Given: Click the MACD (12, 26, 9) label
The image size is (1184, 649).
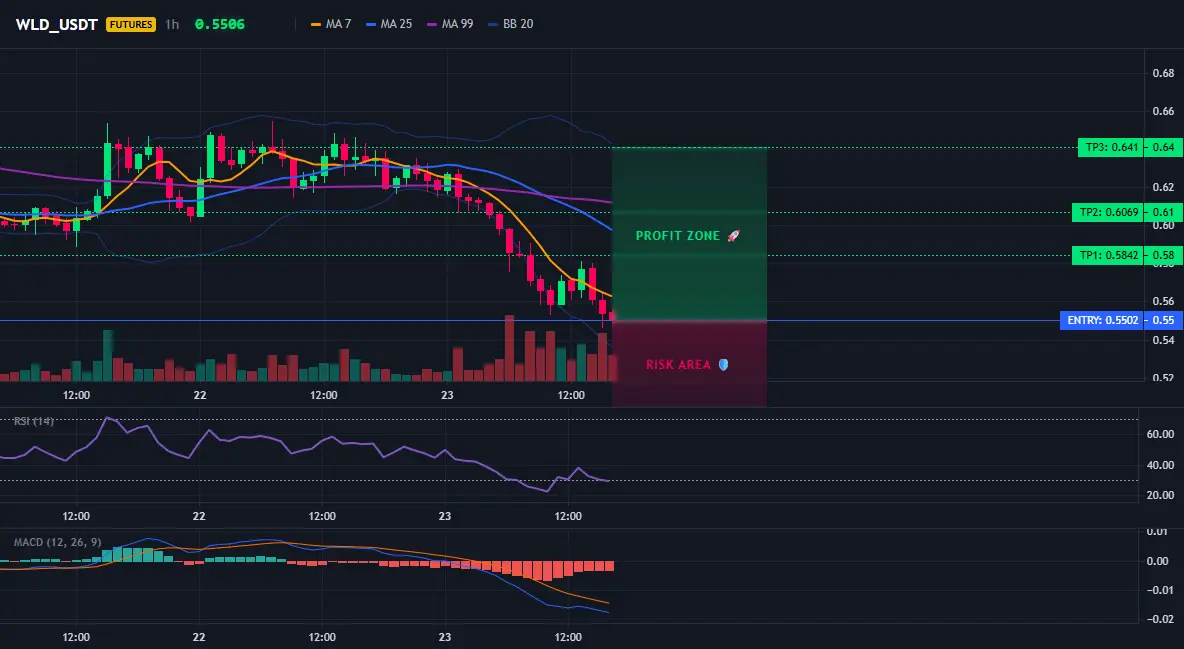Looking at the screenshot, I should point(57,542).
